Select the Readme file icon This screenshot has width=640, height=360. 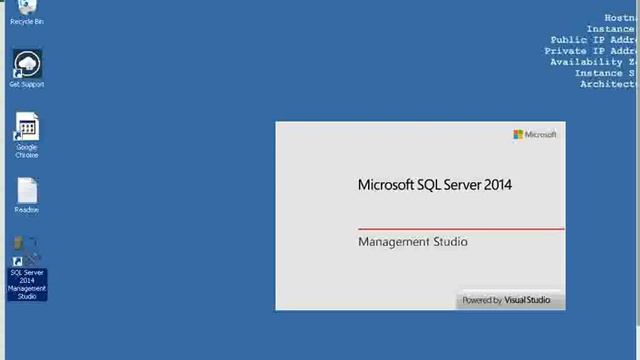click(x=27, y=190)
